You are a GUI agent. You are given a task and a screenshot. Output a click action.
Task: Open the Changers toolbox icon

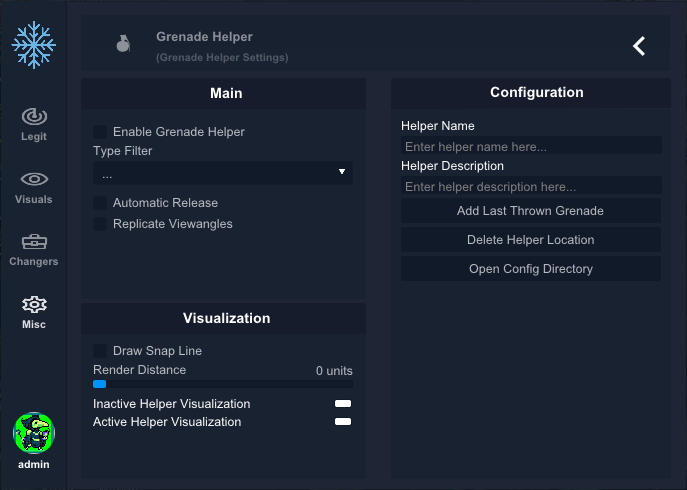click(x=34, y=242)
